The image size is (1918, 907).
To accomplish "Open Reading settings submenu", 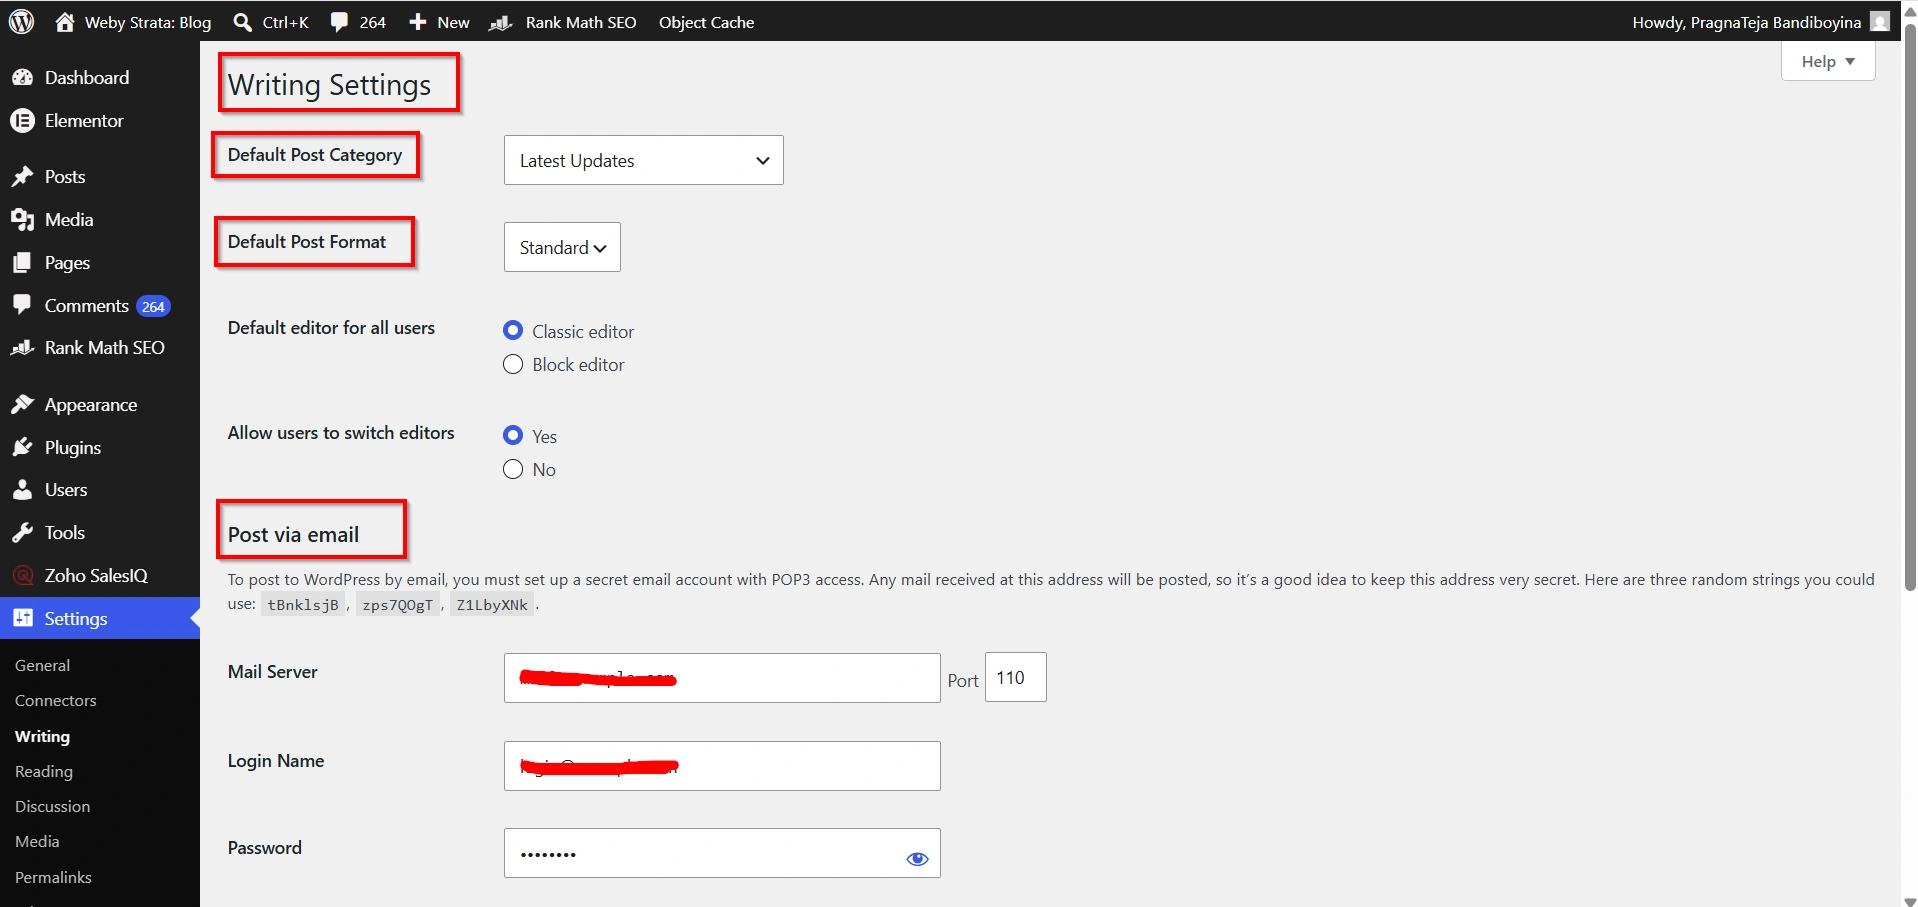I will pos(44,772).
